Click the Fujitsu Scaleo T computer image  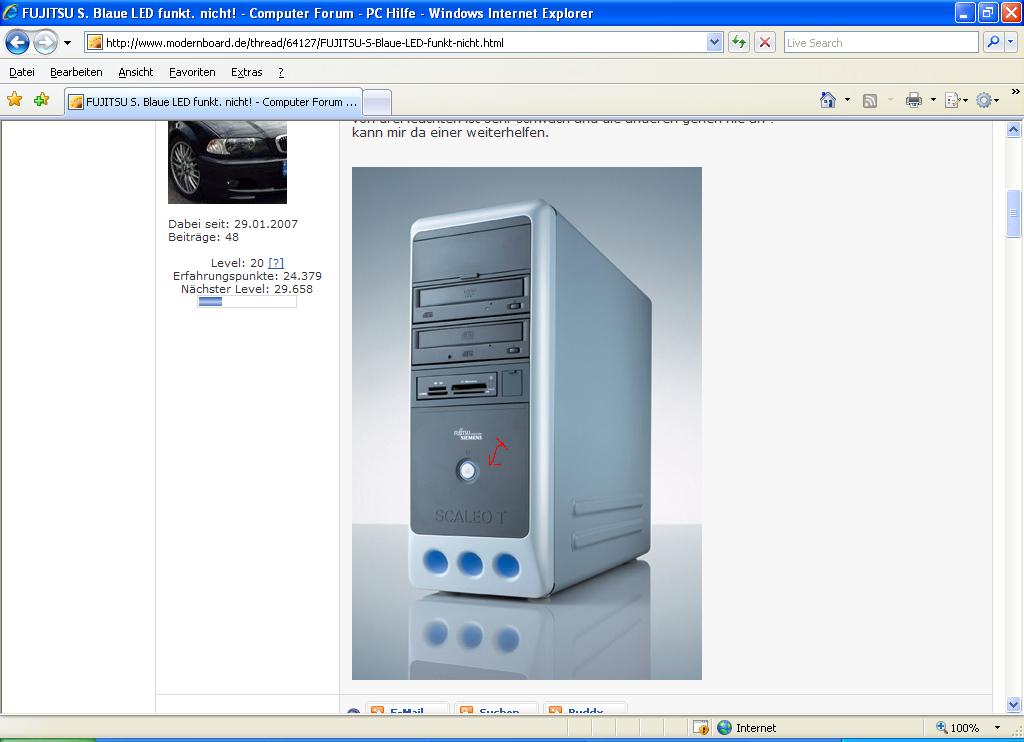pos(527,423)
